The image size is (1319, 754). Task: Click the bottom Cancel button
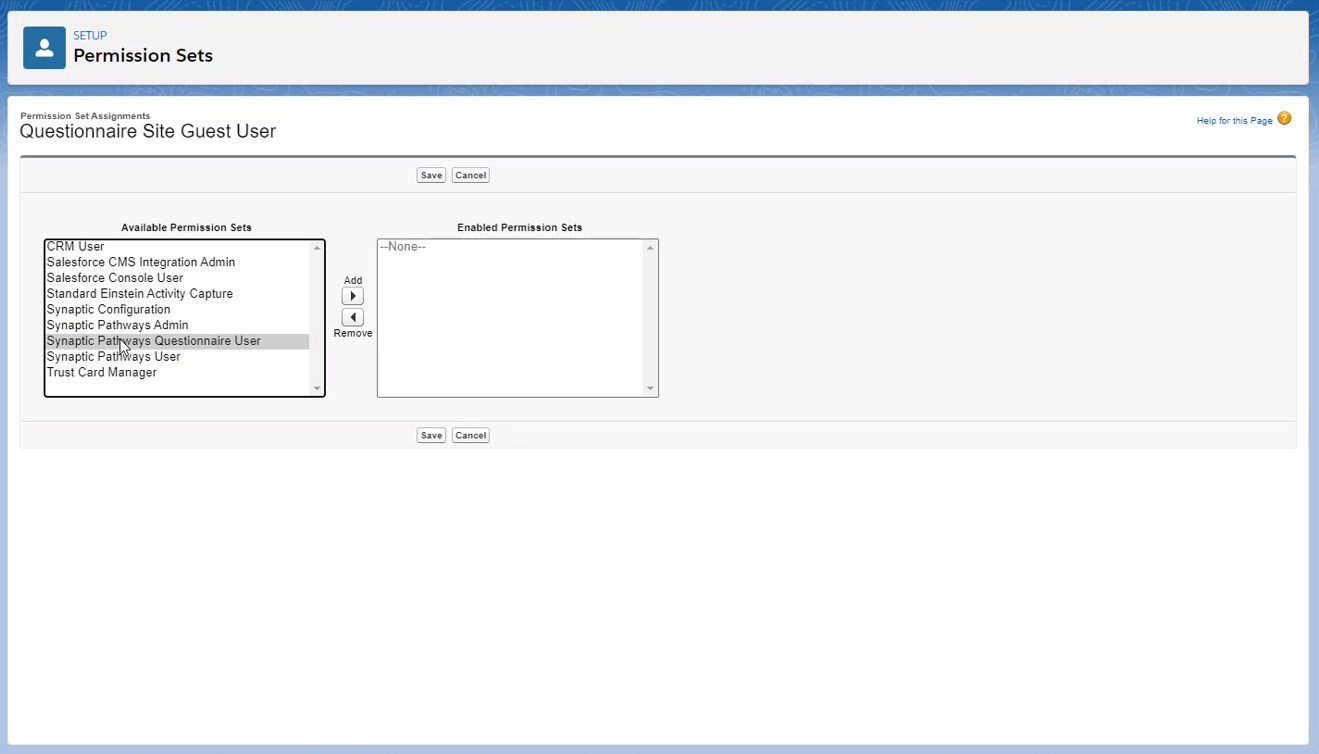[470, 435]
